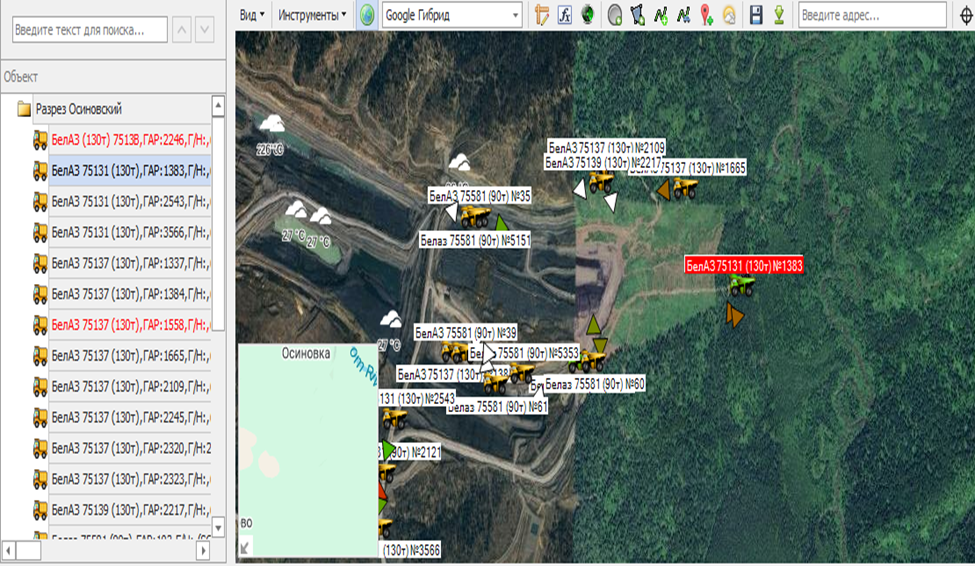
Task: Open the Google Гибрид map type dropdown
Action: [x=516, y=15]
